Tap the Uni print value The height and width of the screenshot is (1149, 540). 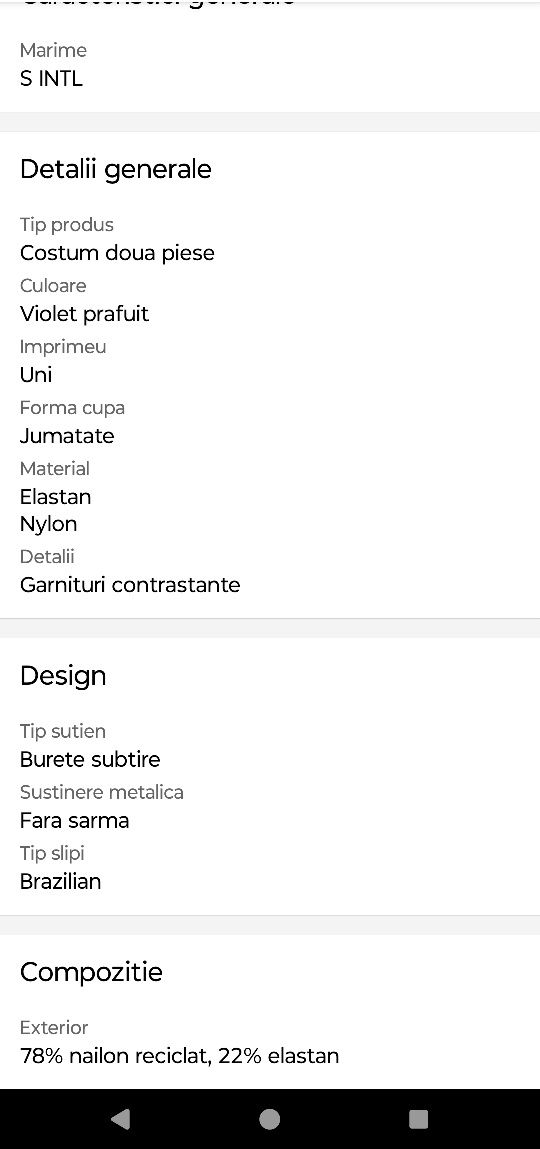click(x=36, y=374)
